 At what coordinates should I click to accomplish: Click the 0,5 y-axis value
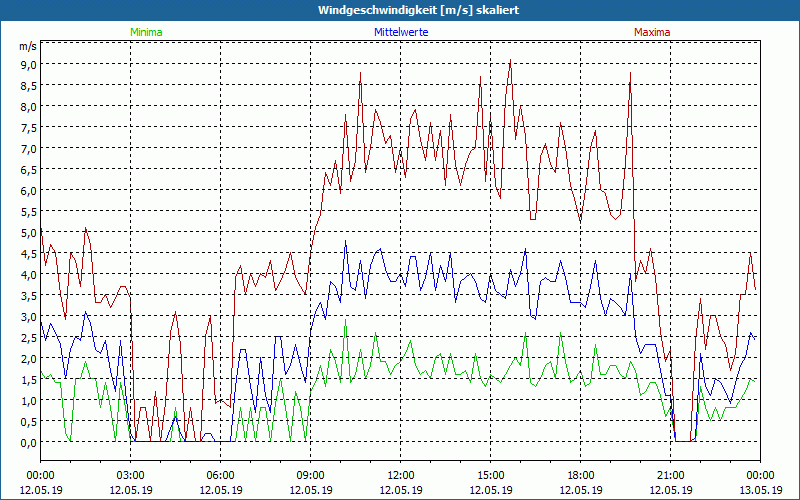point(29,421)
